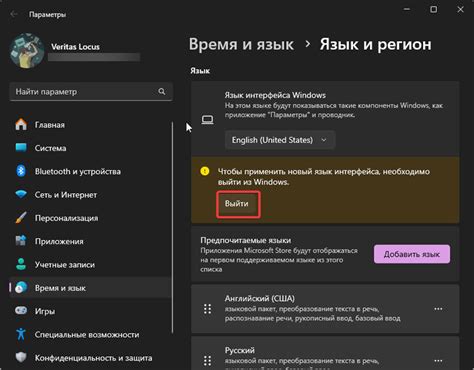Close the Параметры window
Viewport: 474px width, 370px height.
click(460, 9)
